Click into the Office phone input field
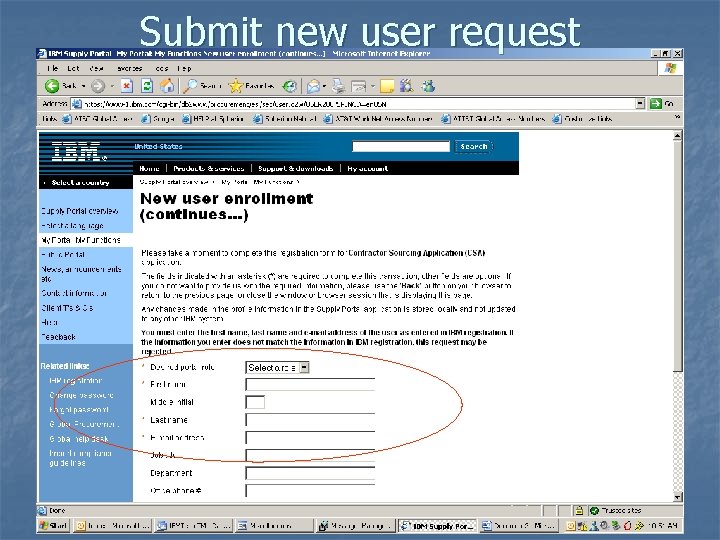This screenshot has width=720, height=540. pos(310,490)
